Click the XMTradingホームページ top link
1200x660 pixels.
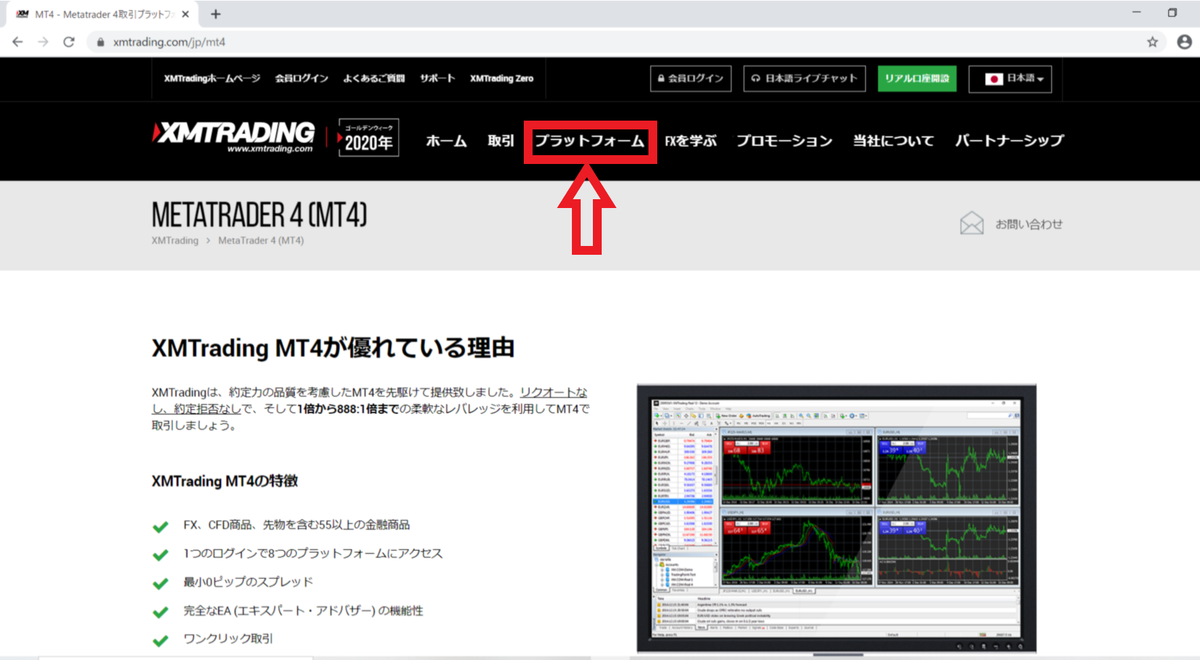pyautogui.click(x=212, y=78)
